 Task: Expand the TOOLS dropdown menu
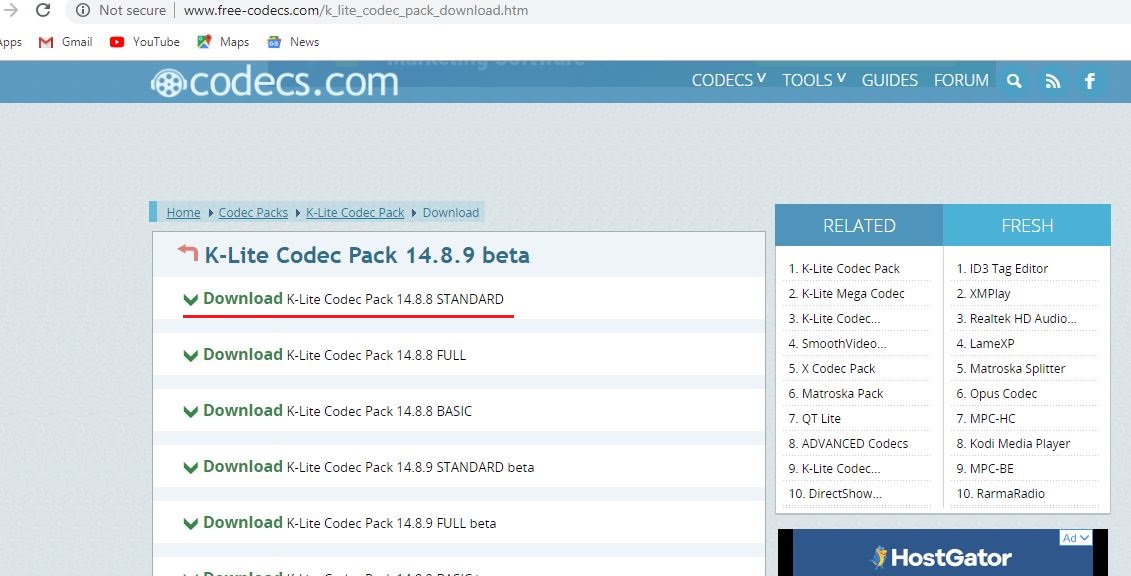point(814,80)
